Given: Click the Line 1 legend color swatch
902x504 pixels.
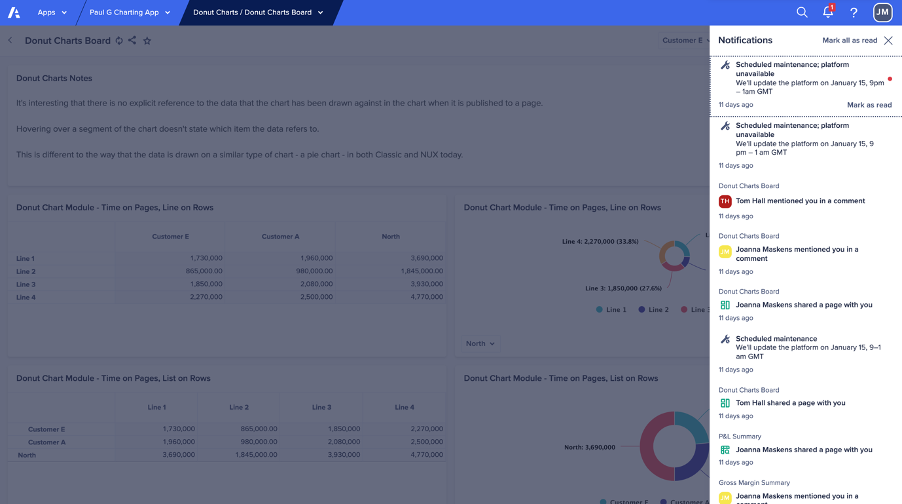Looking at the screenshot, I should click(600, 310).
